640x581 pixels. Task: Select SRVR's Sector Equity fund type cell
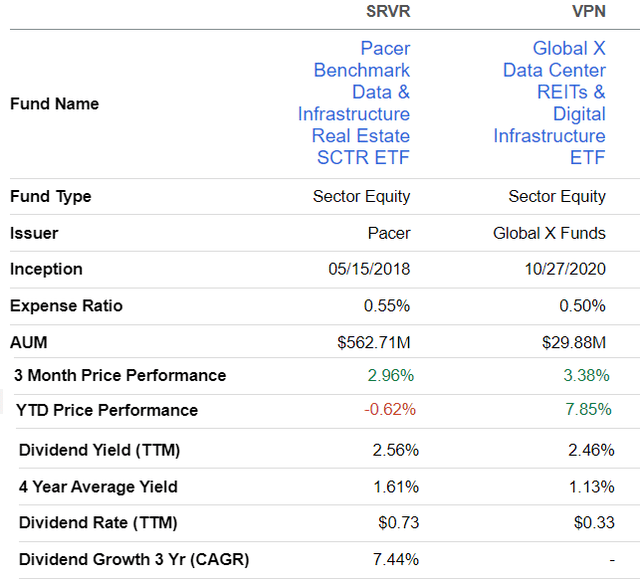361,196
